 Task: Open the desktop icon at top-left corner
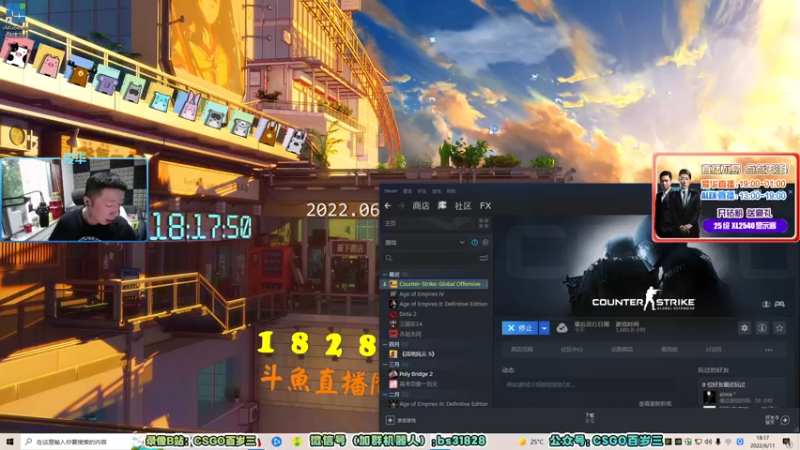tap(16, 18)
